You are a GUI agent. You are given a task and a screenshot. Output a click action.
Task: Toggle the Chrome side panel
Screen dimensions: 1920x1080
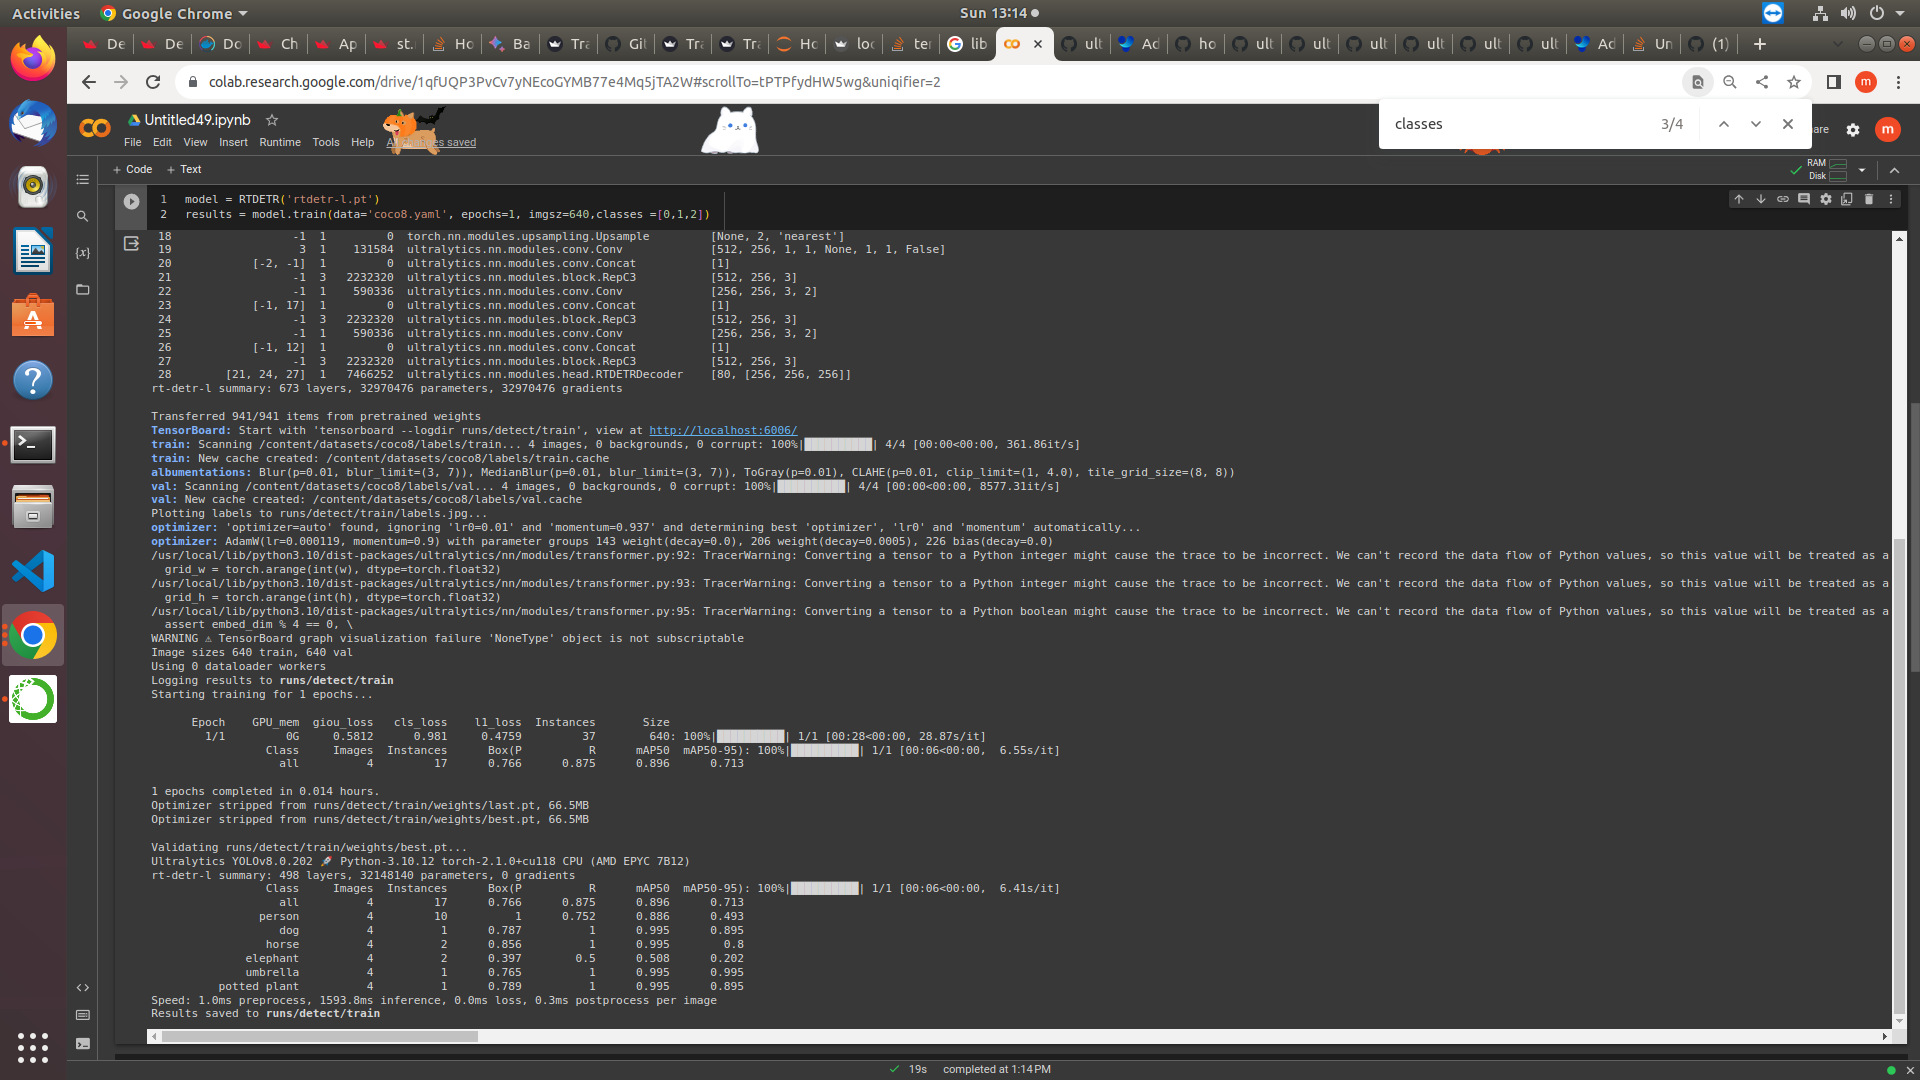coord(1834,82)
